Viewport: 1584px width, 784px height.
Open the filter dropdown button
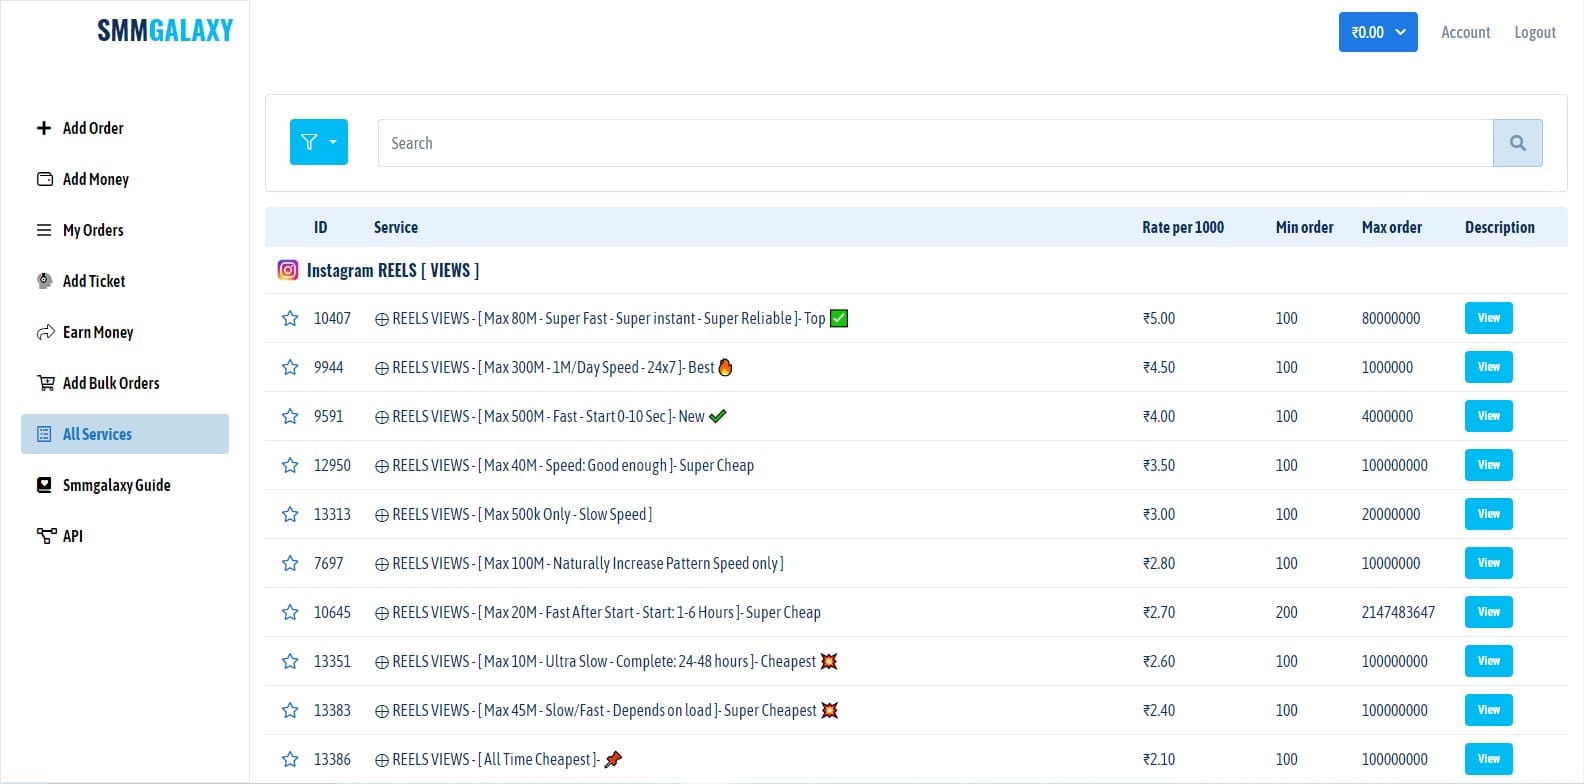tap(318, 142)
